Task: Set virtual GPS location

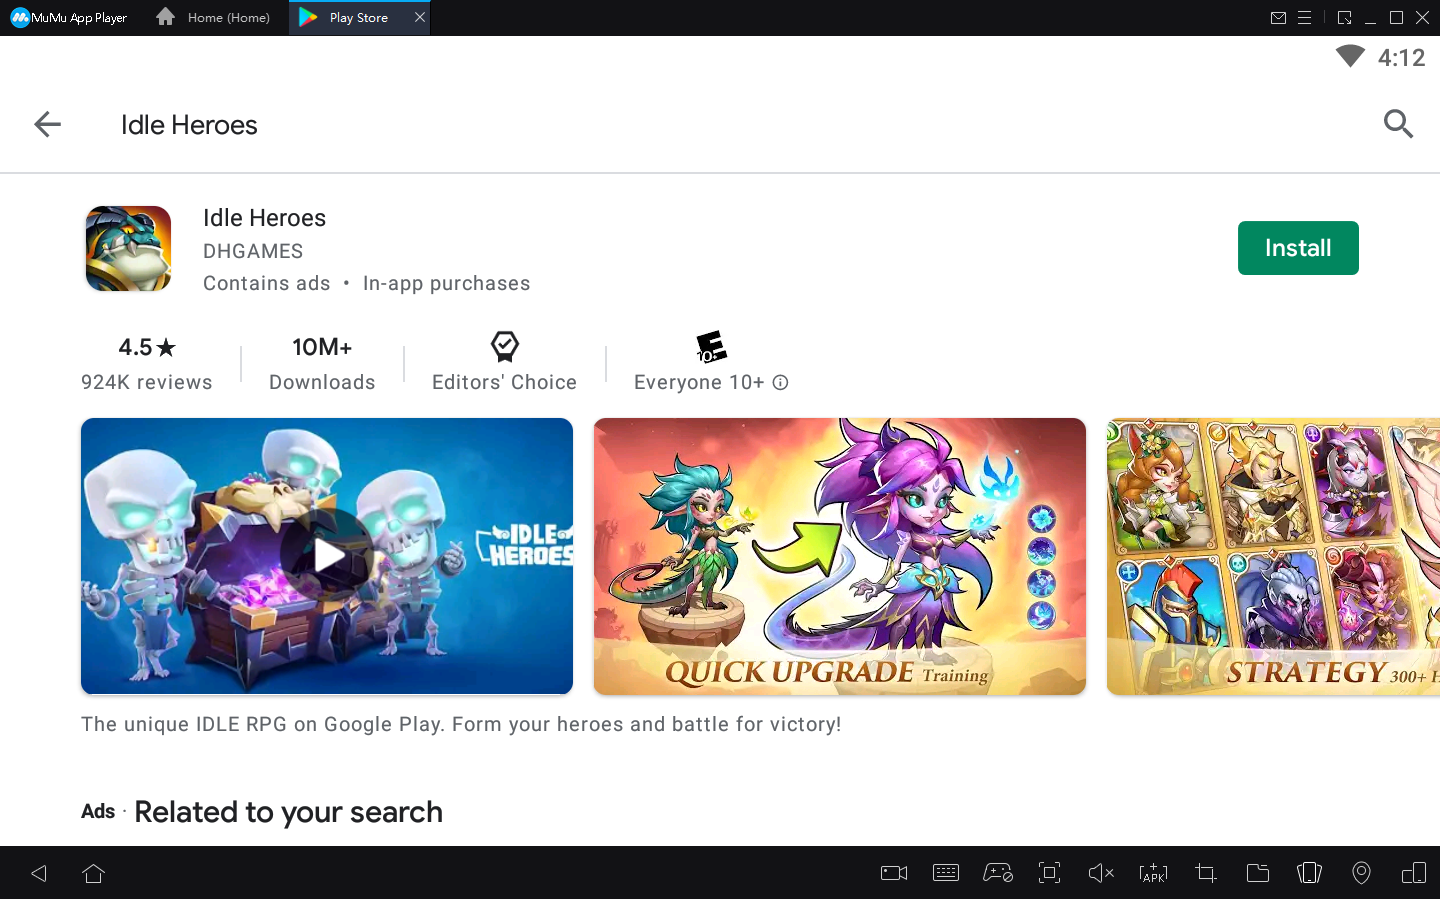Action: [1361, 873]
